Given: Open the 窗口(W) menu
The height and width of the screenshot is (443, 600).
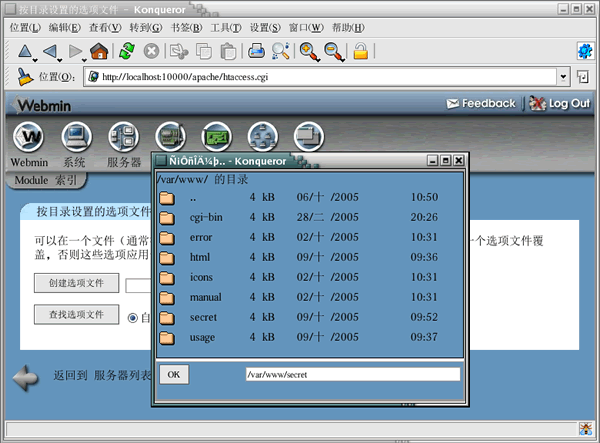Looking at the screenshot, I should [306, 28].
